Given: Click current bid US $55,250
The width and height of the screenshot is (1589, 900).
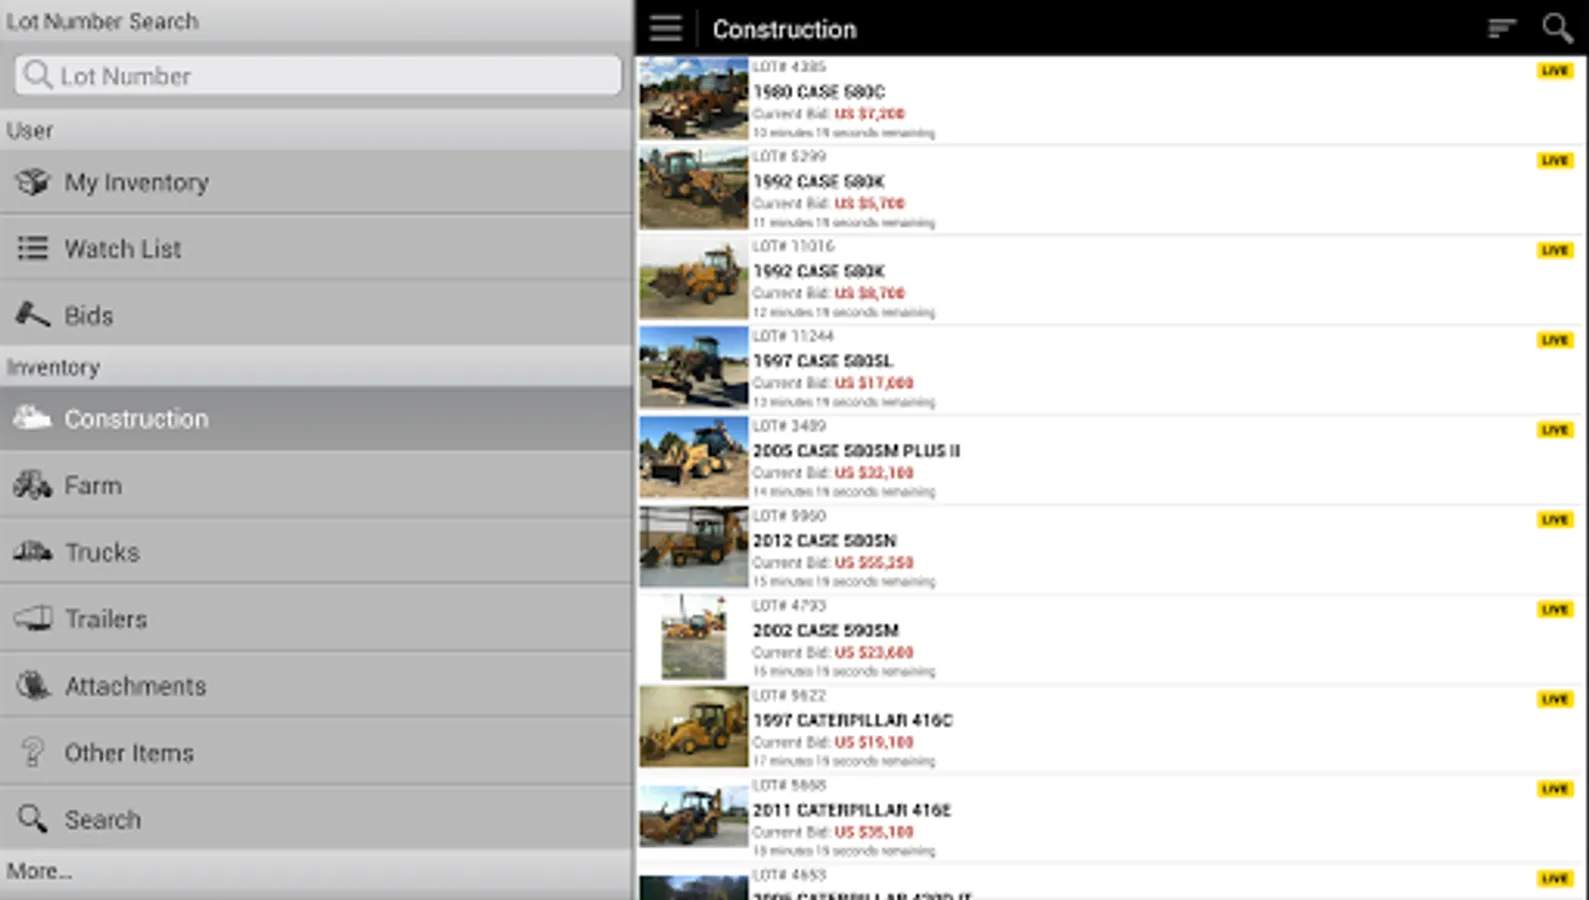Looking at the screenshot, I should [874, 563].
